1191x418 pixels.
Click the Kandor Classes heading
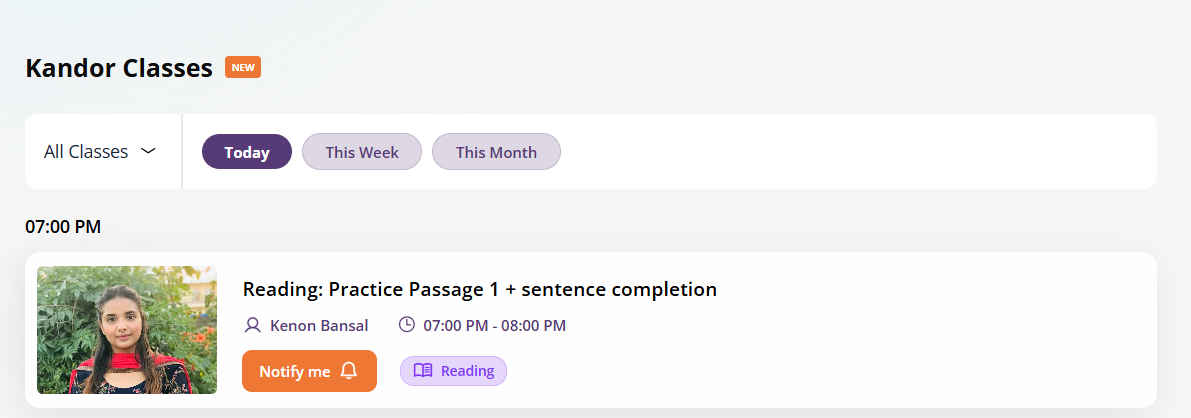point(119,68)
